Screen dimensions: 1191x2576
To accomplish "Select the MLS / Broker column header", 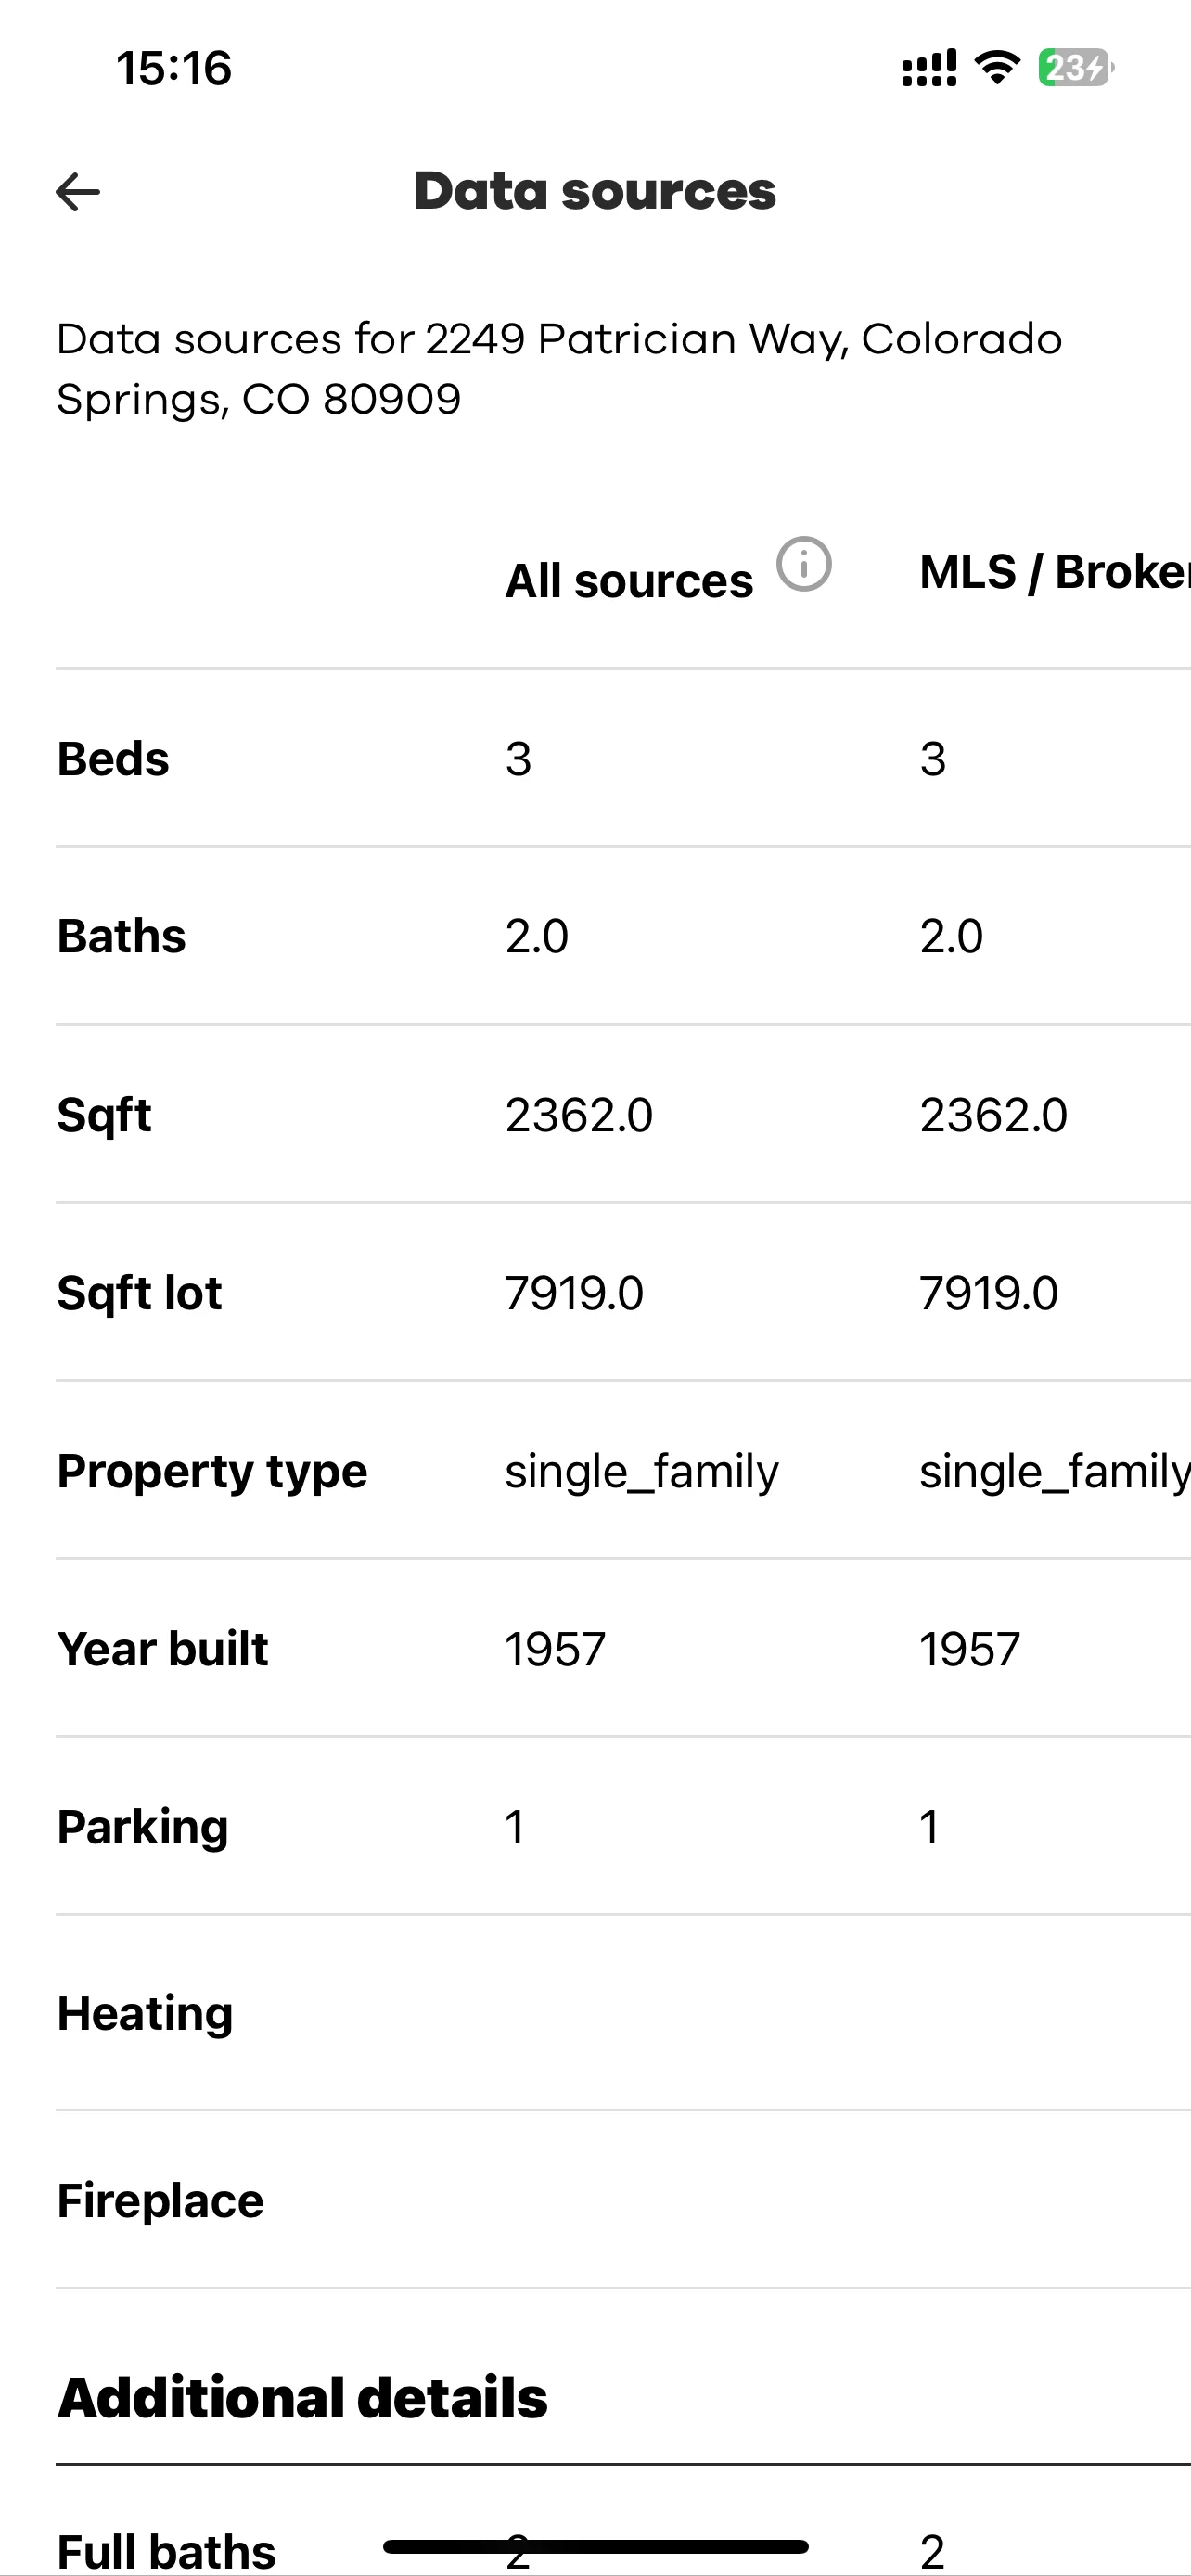I will [x=1055, y=572].
